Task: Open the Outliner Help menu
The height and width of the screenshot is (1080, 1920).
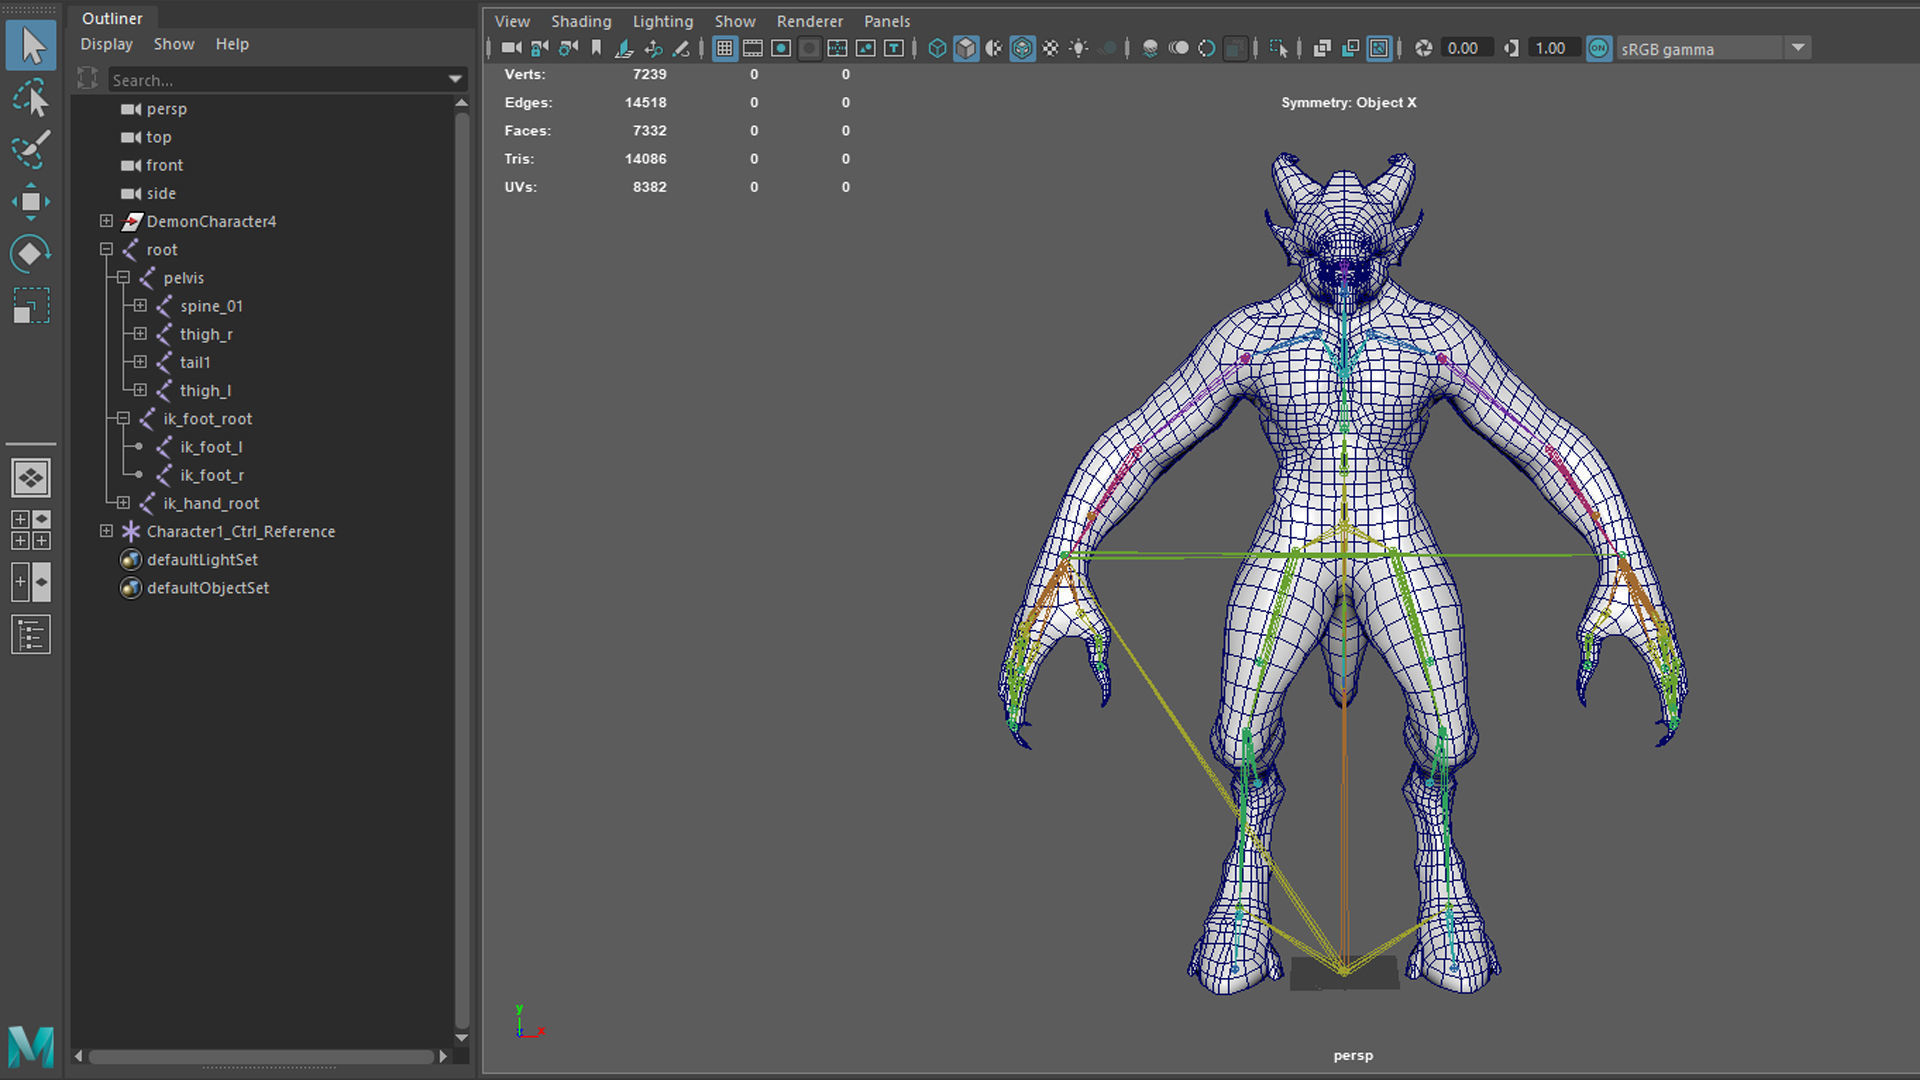Action: 232,44
